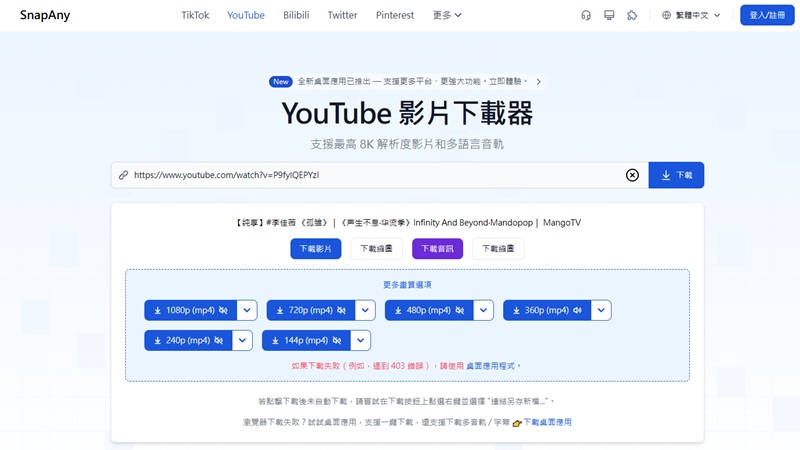Viewport: 800px width, 450px height.
Task: Expand the 480p format dropdown arrow
Action: 484,310
